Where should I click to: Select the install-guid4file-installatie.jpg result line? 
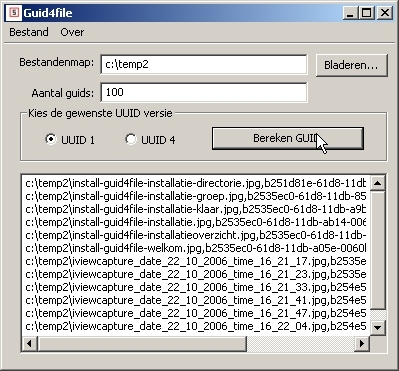196,222
